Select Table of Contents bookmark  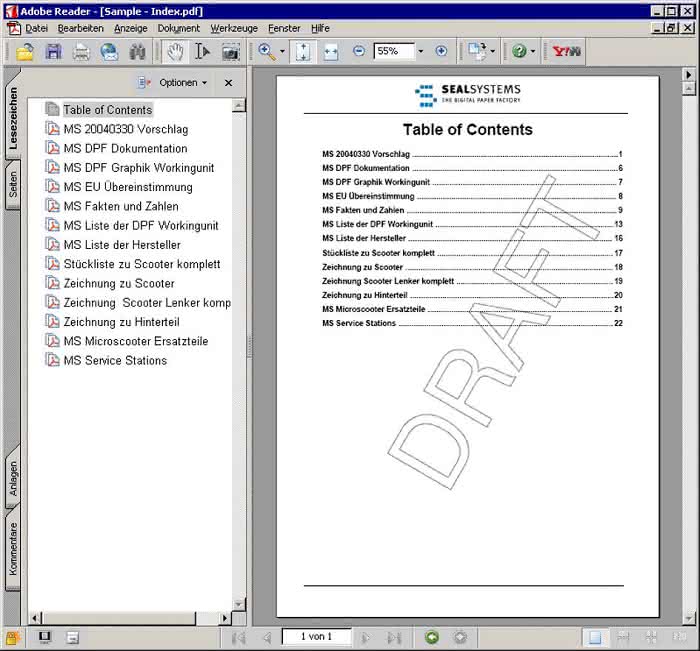[108, 110]
